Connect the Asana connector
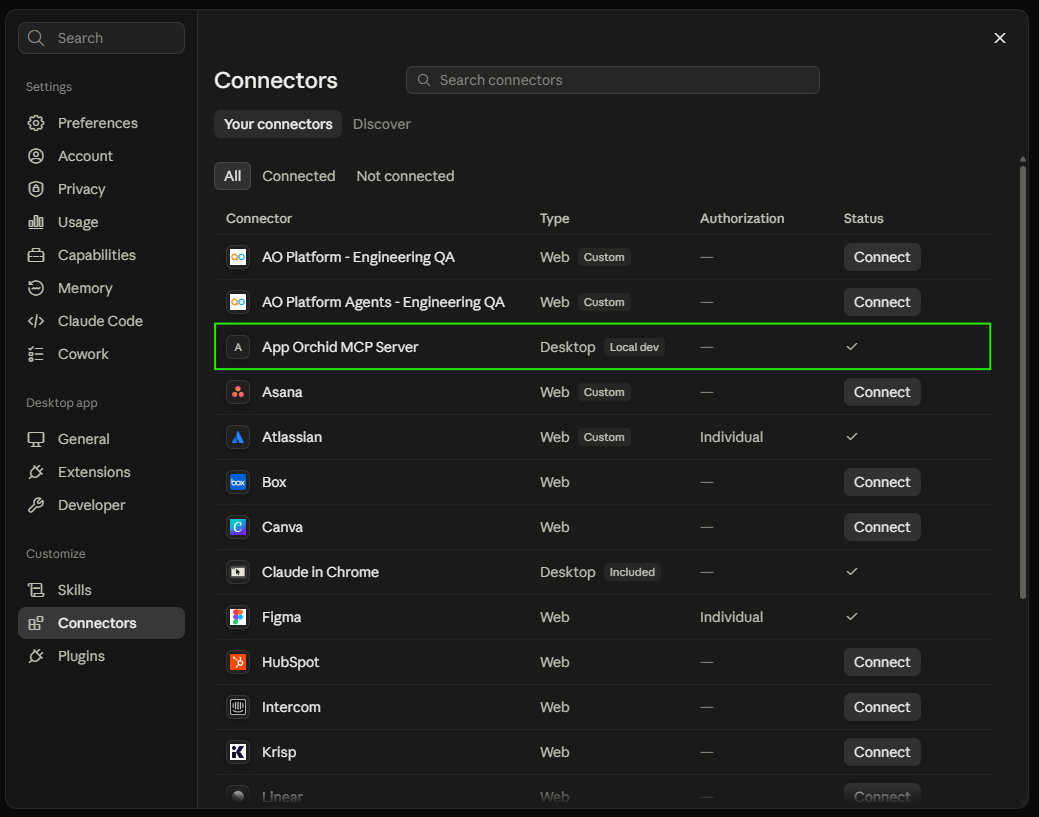 tap(882, 392)
